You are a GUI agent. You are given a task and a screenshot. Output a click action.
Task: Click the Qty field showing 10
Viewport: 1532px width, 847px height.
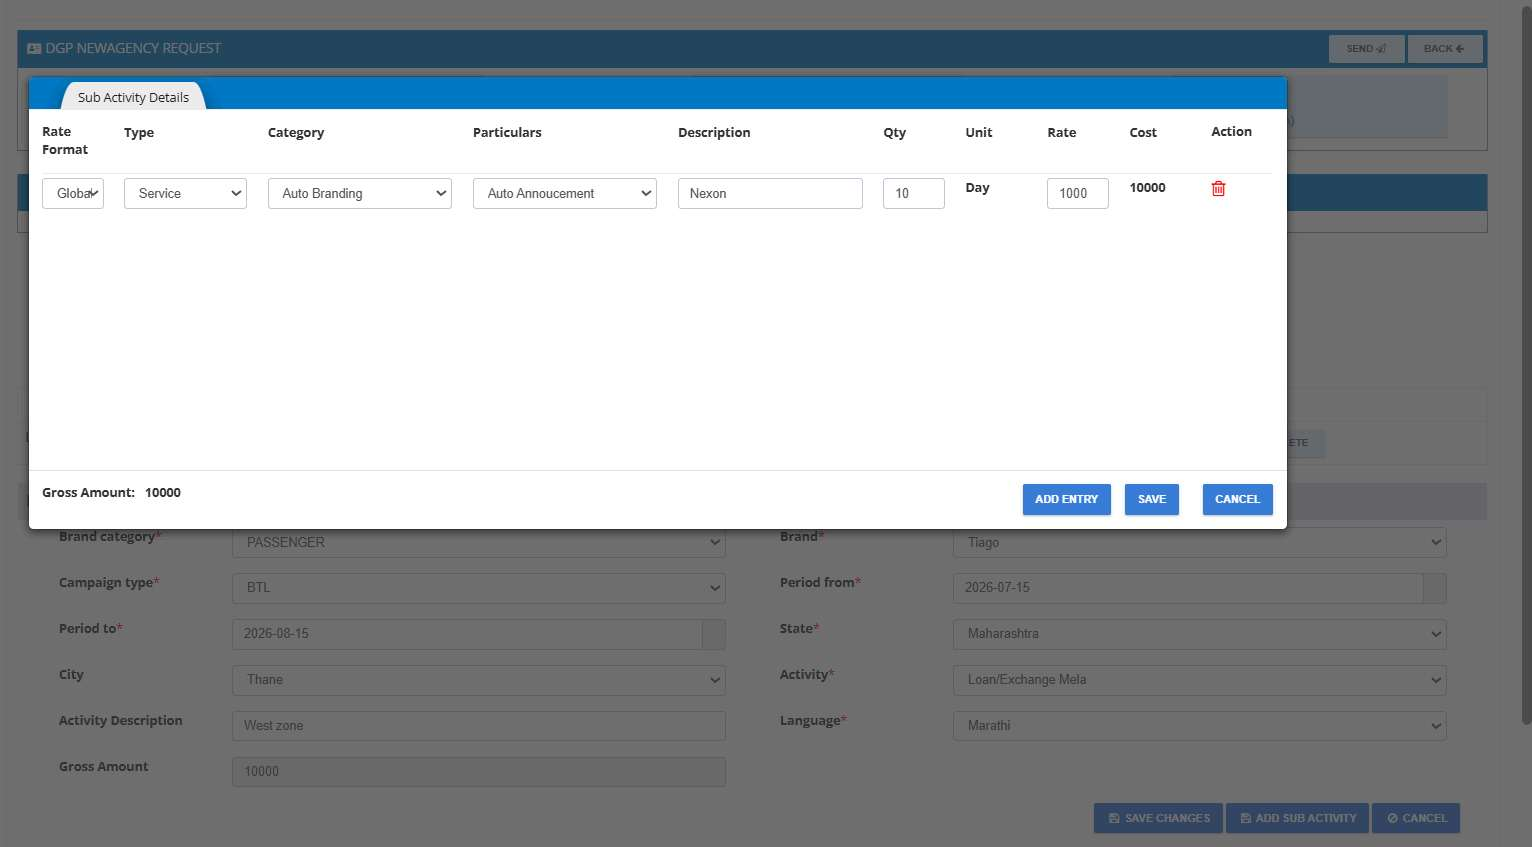click(x=914, y=193)
